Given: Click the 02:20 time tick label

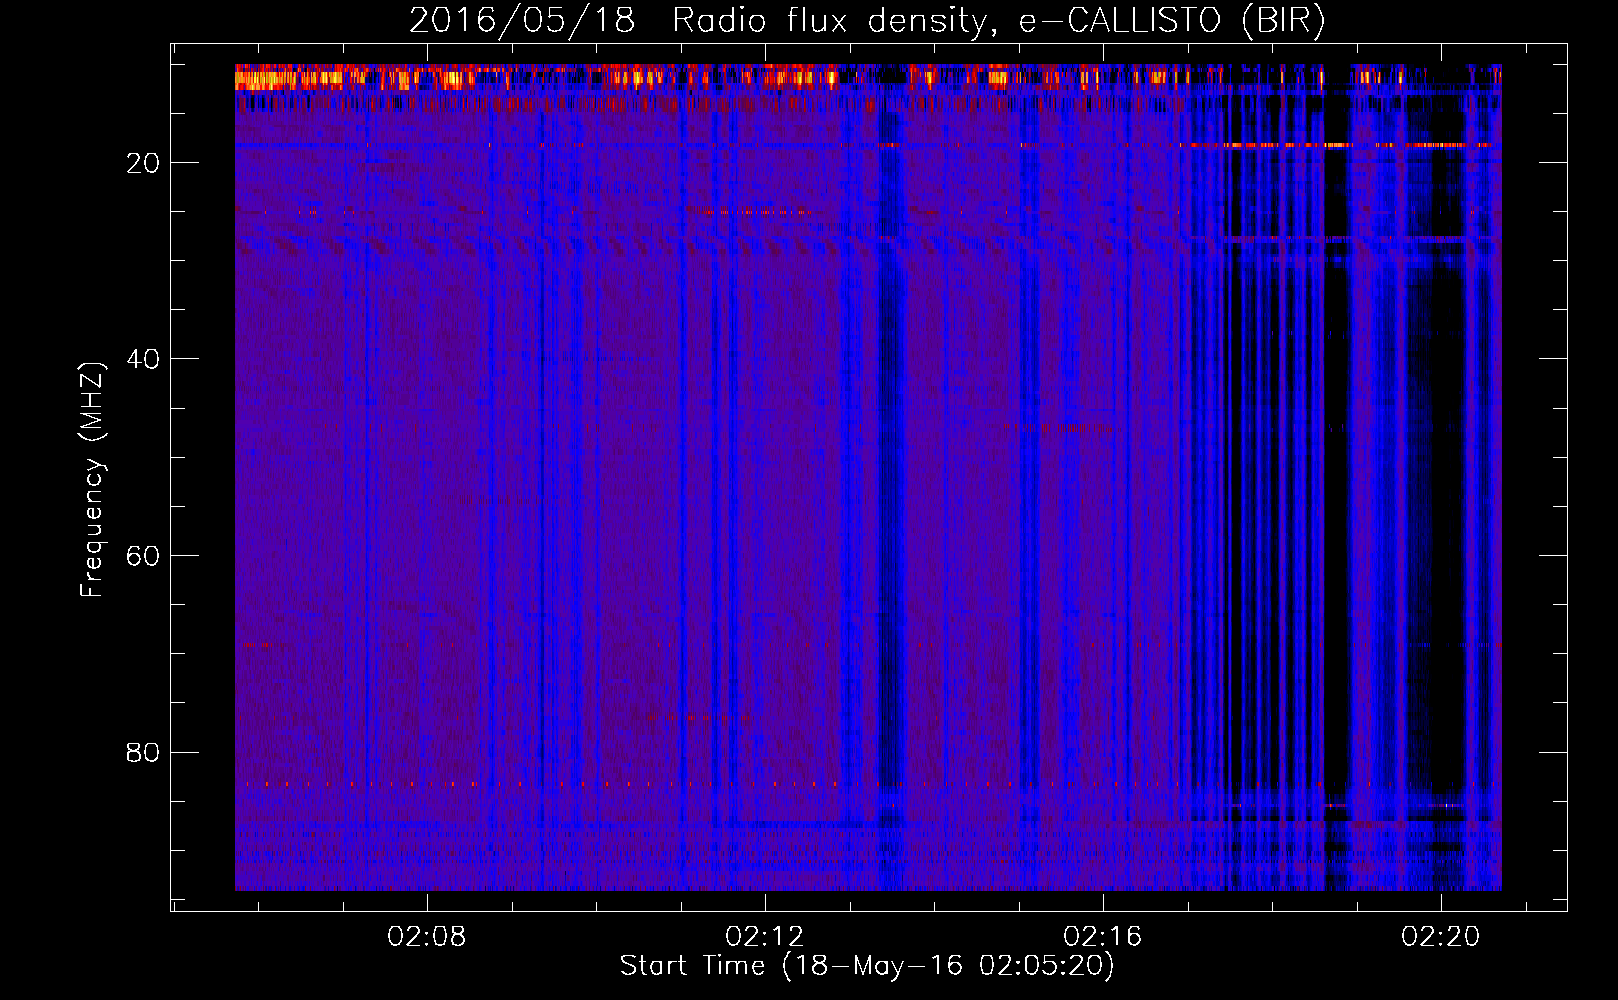Looking at the screenshot, I should [1441, 936].
